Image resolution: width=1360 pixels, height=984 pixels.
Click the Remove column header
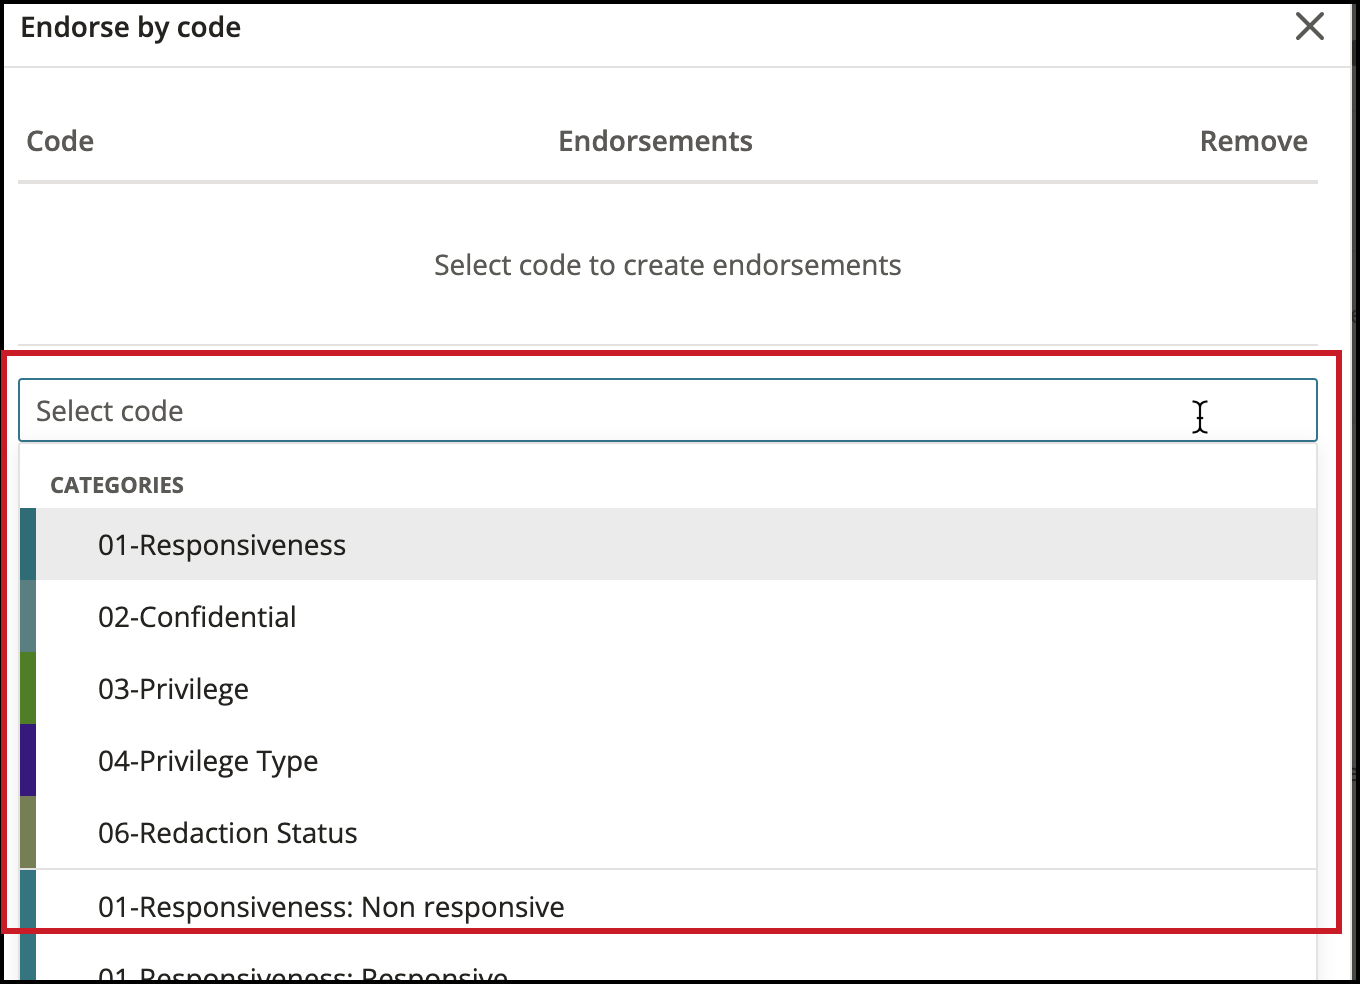1253,141
